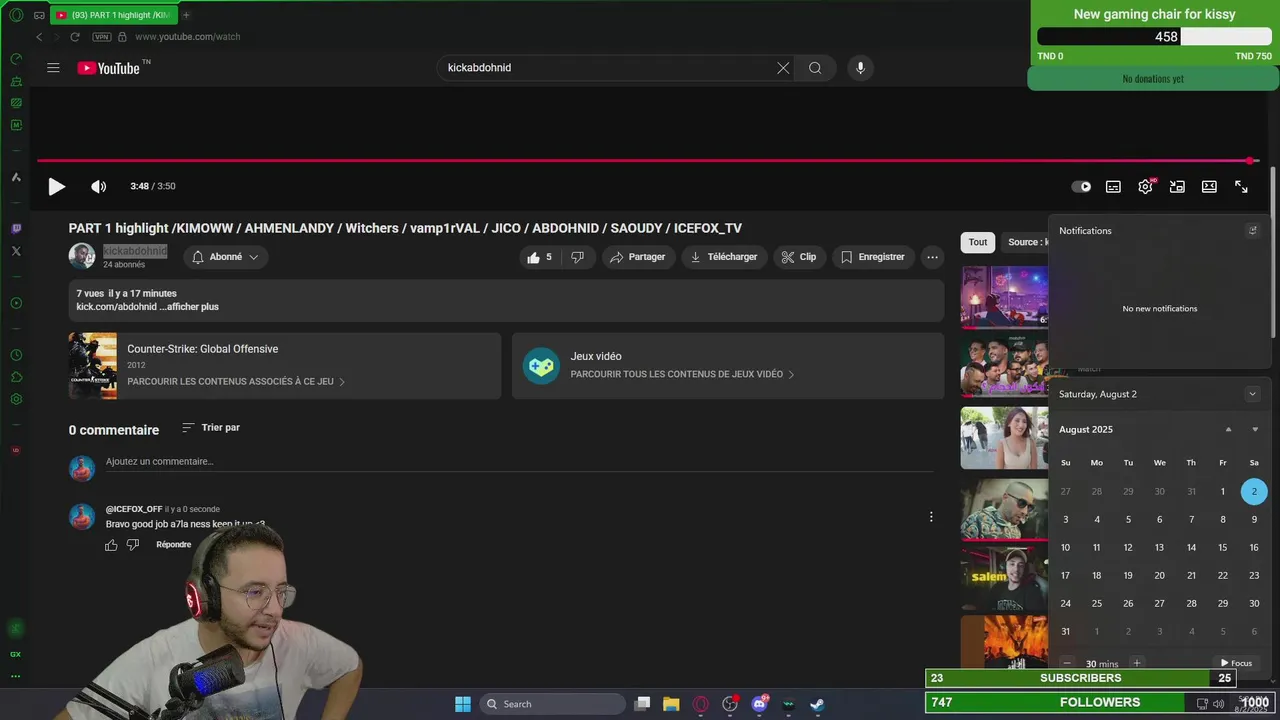Run search with the magnifier button
The width and height of the screenshot is (1280, 720).
815,68
